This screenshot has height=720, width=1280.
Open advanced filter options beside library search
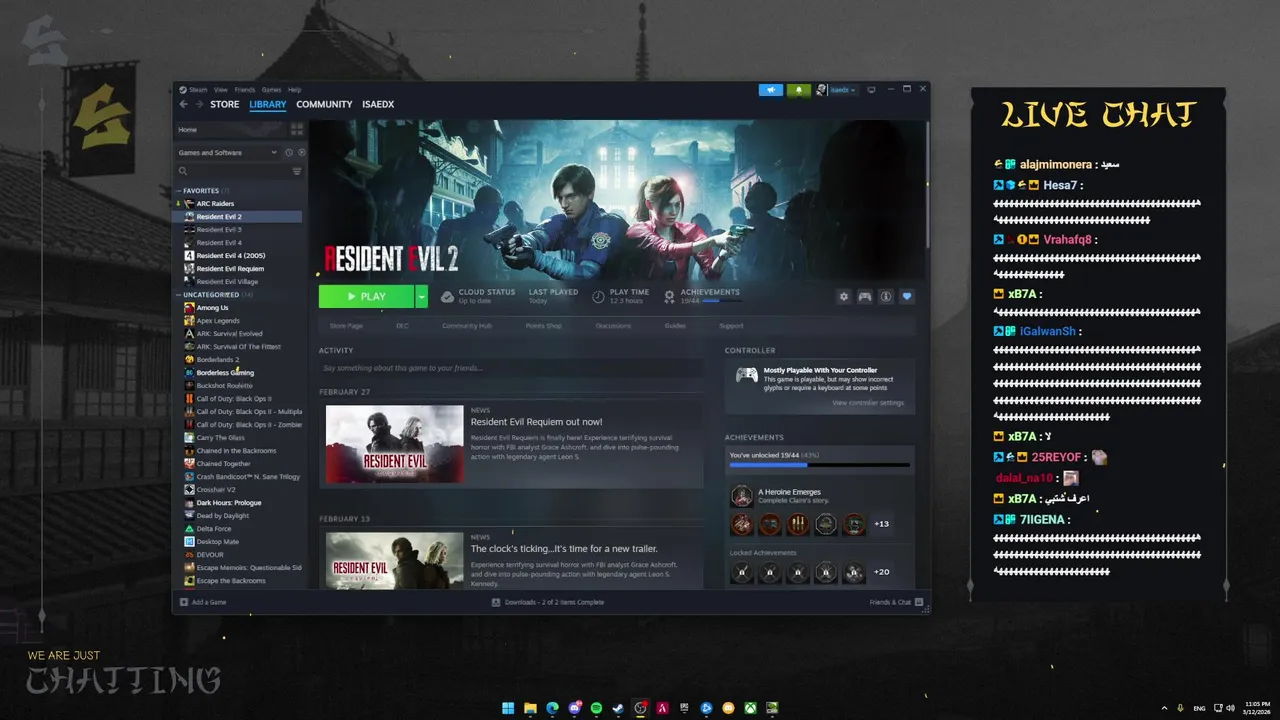(297, 171)
